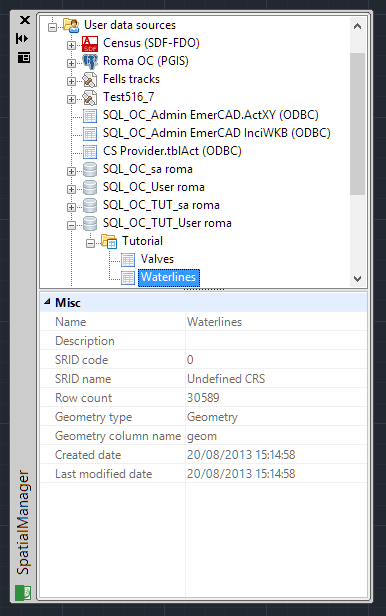Click database icon of SQL_OC_User roma
The height and width of the screenshot is (616, 386).
(90, 188)
